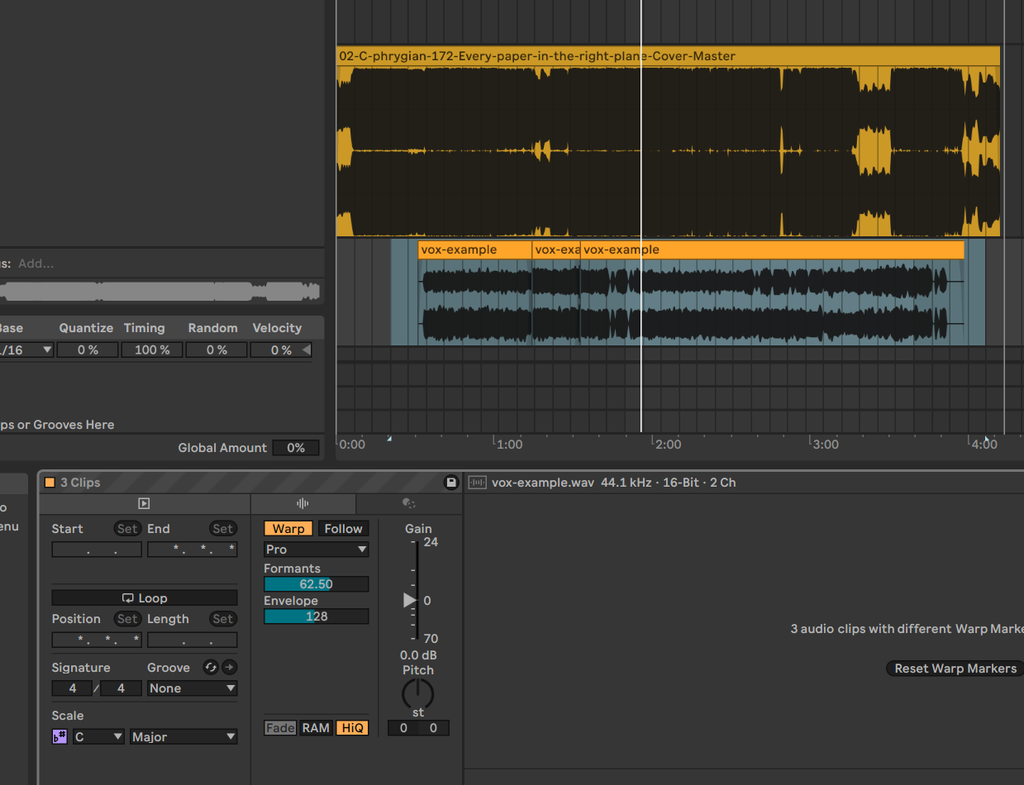This screenshot has width=1024, height=785.
Task: Enable the RAM mode toggle
Action: [315, 728]
